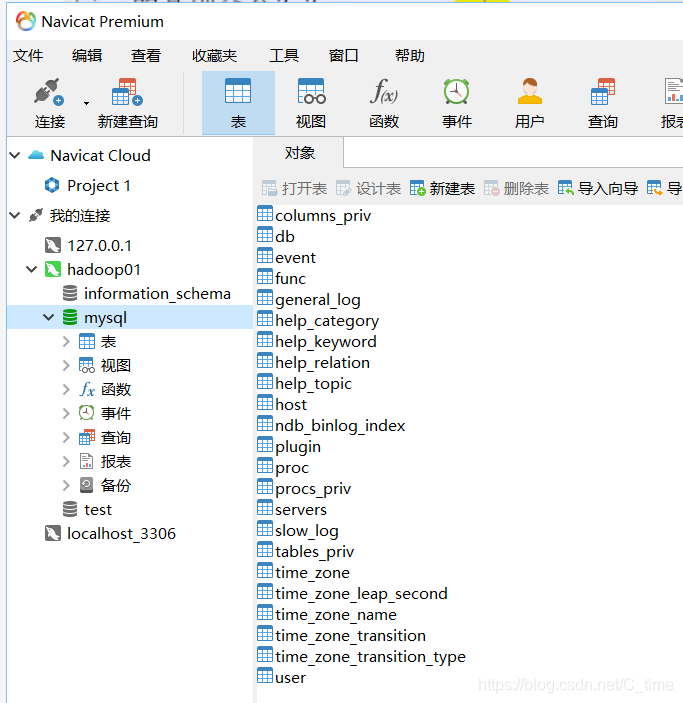Click the table icon beside servers
This screenshot has height=703, width=683.
click(x=265, y=508)
